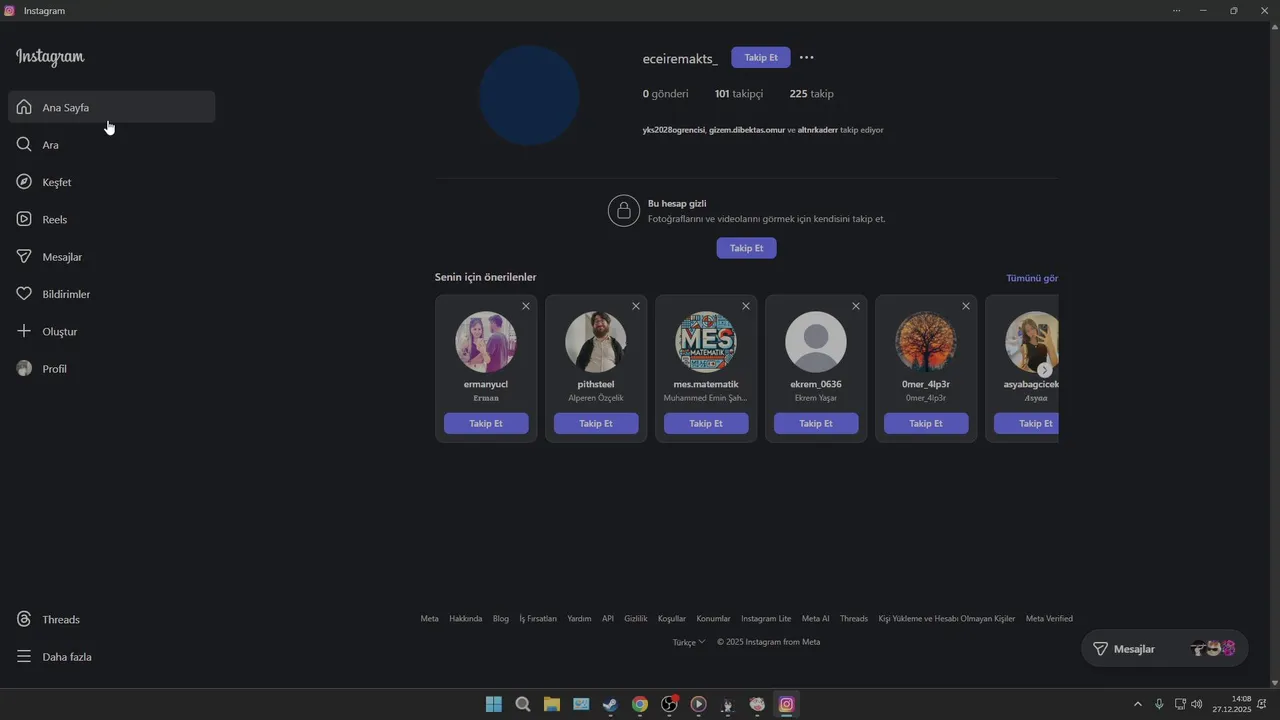Open Windows Start button
This screenshot has height=720, width=1280.
[494, 704]
